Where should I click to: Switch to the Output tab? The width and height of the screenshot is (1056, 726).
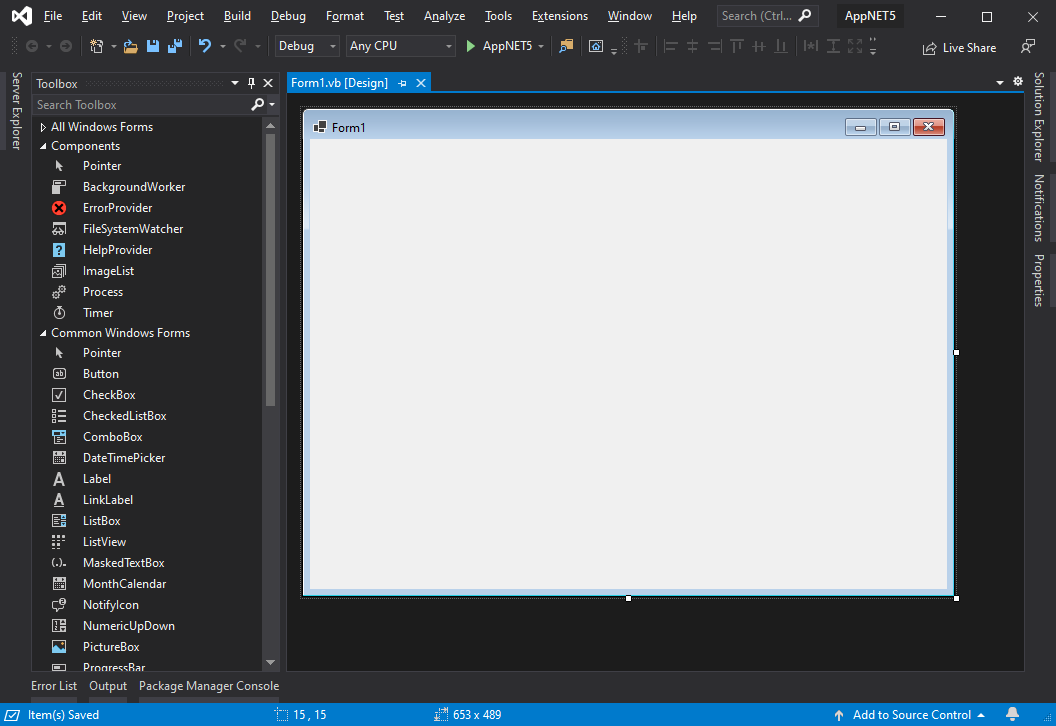point(108,686)
